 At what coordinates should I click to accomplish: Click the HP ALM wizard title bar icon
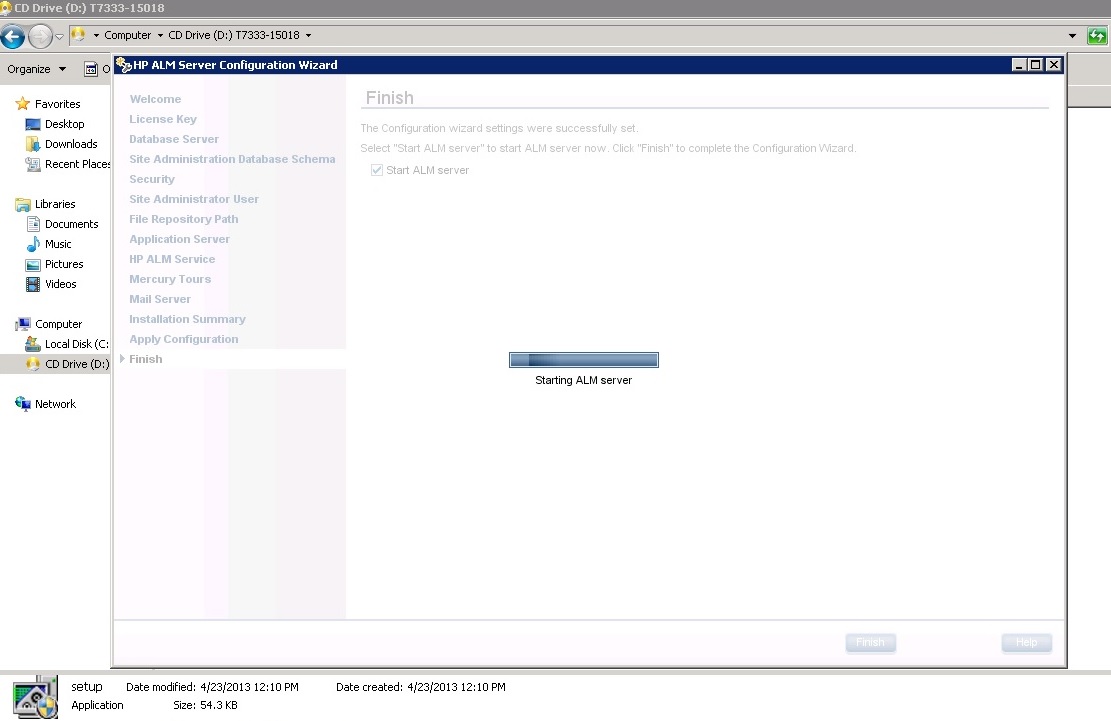click(124, 64)
